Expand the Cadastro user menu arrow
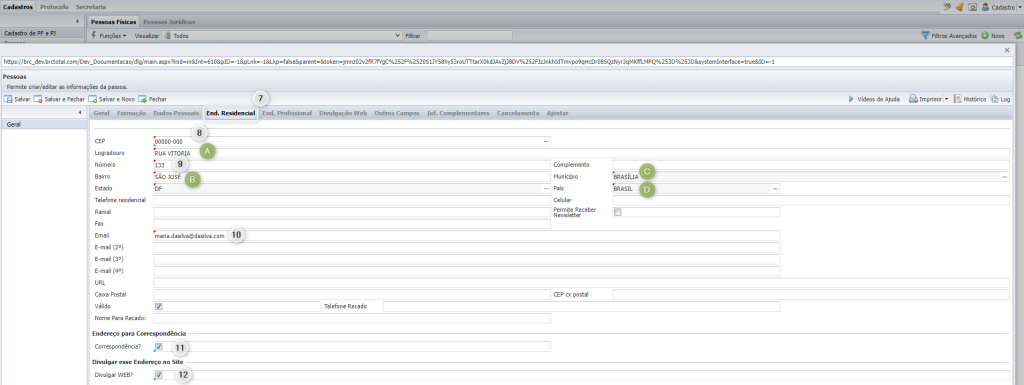The height and width of the screenshot is (385, 1024). 1019,7
